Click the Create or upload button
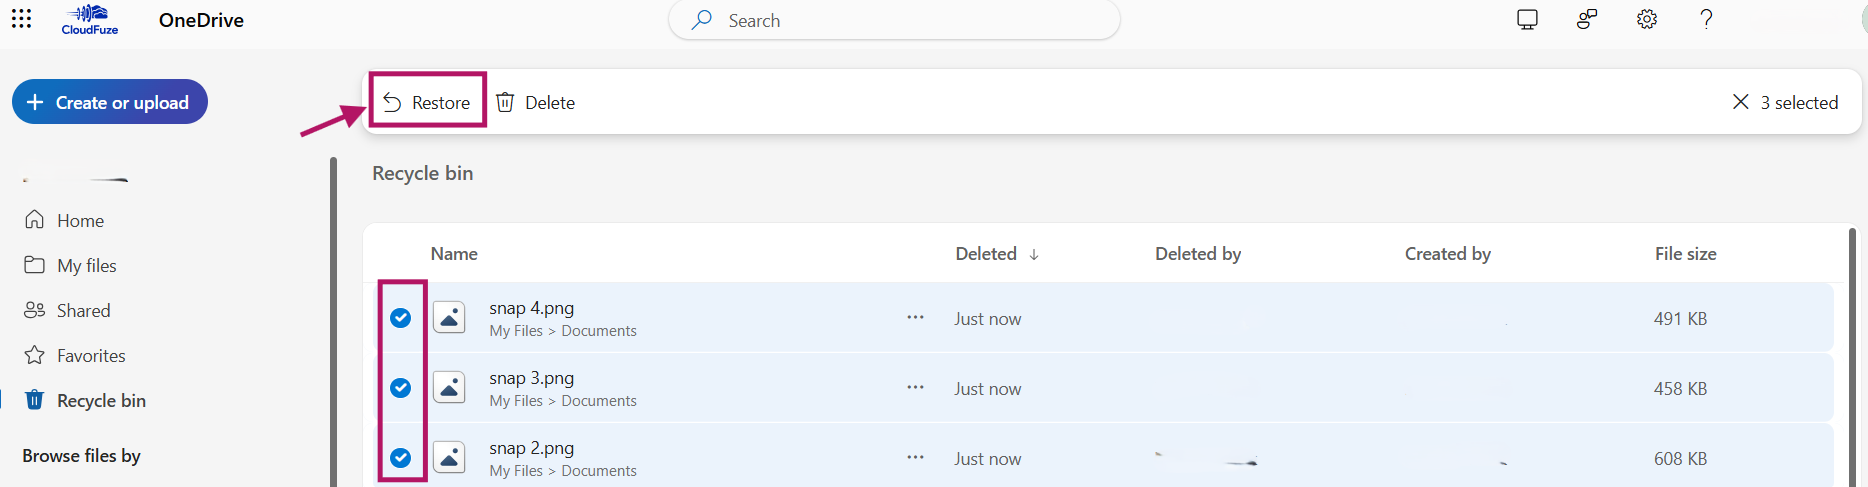Viewport: 1868px width, 487px height. [x=110, y=102]
